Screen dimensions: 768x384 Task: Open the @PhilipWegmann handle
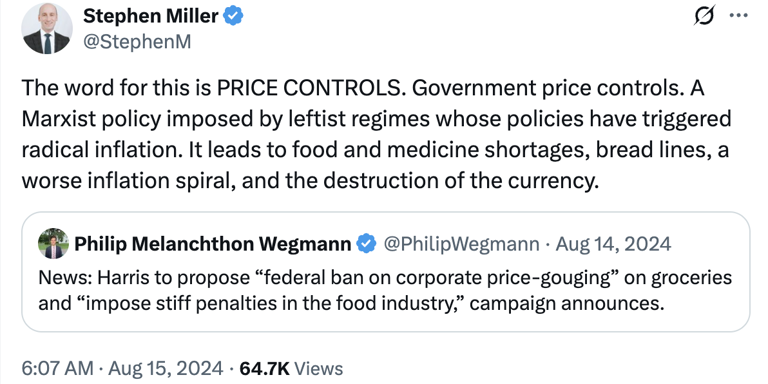(x=461, y=243)
